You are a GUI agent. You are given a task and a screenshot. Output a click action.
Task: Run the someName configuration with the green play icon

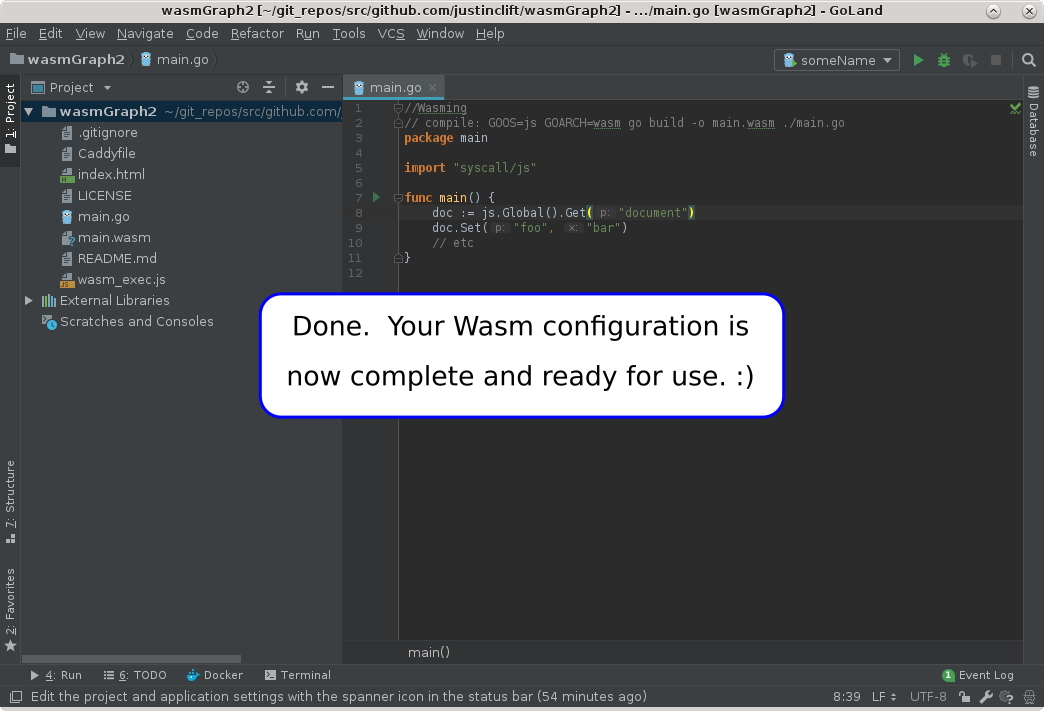918,61
